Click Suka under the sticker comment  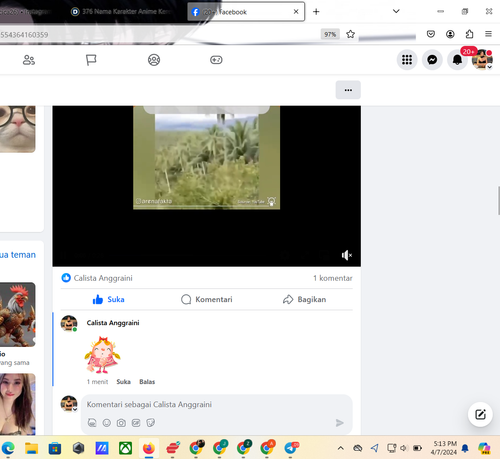[123, 382]
